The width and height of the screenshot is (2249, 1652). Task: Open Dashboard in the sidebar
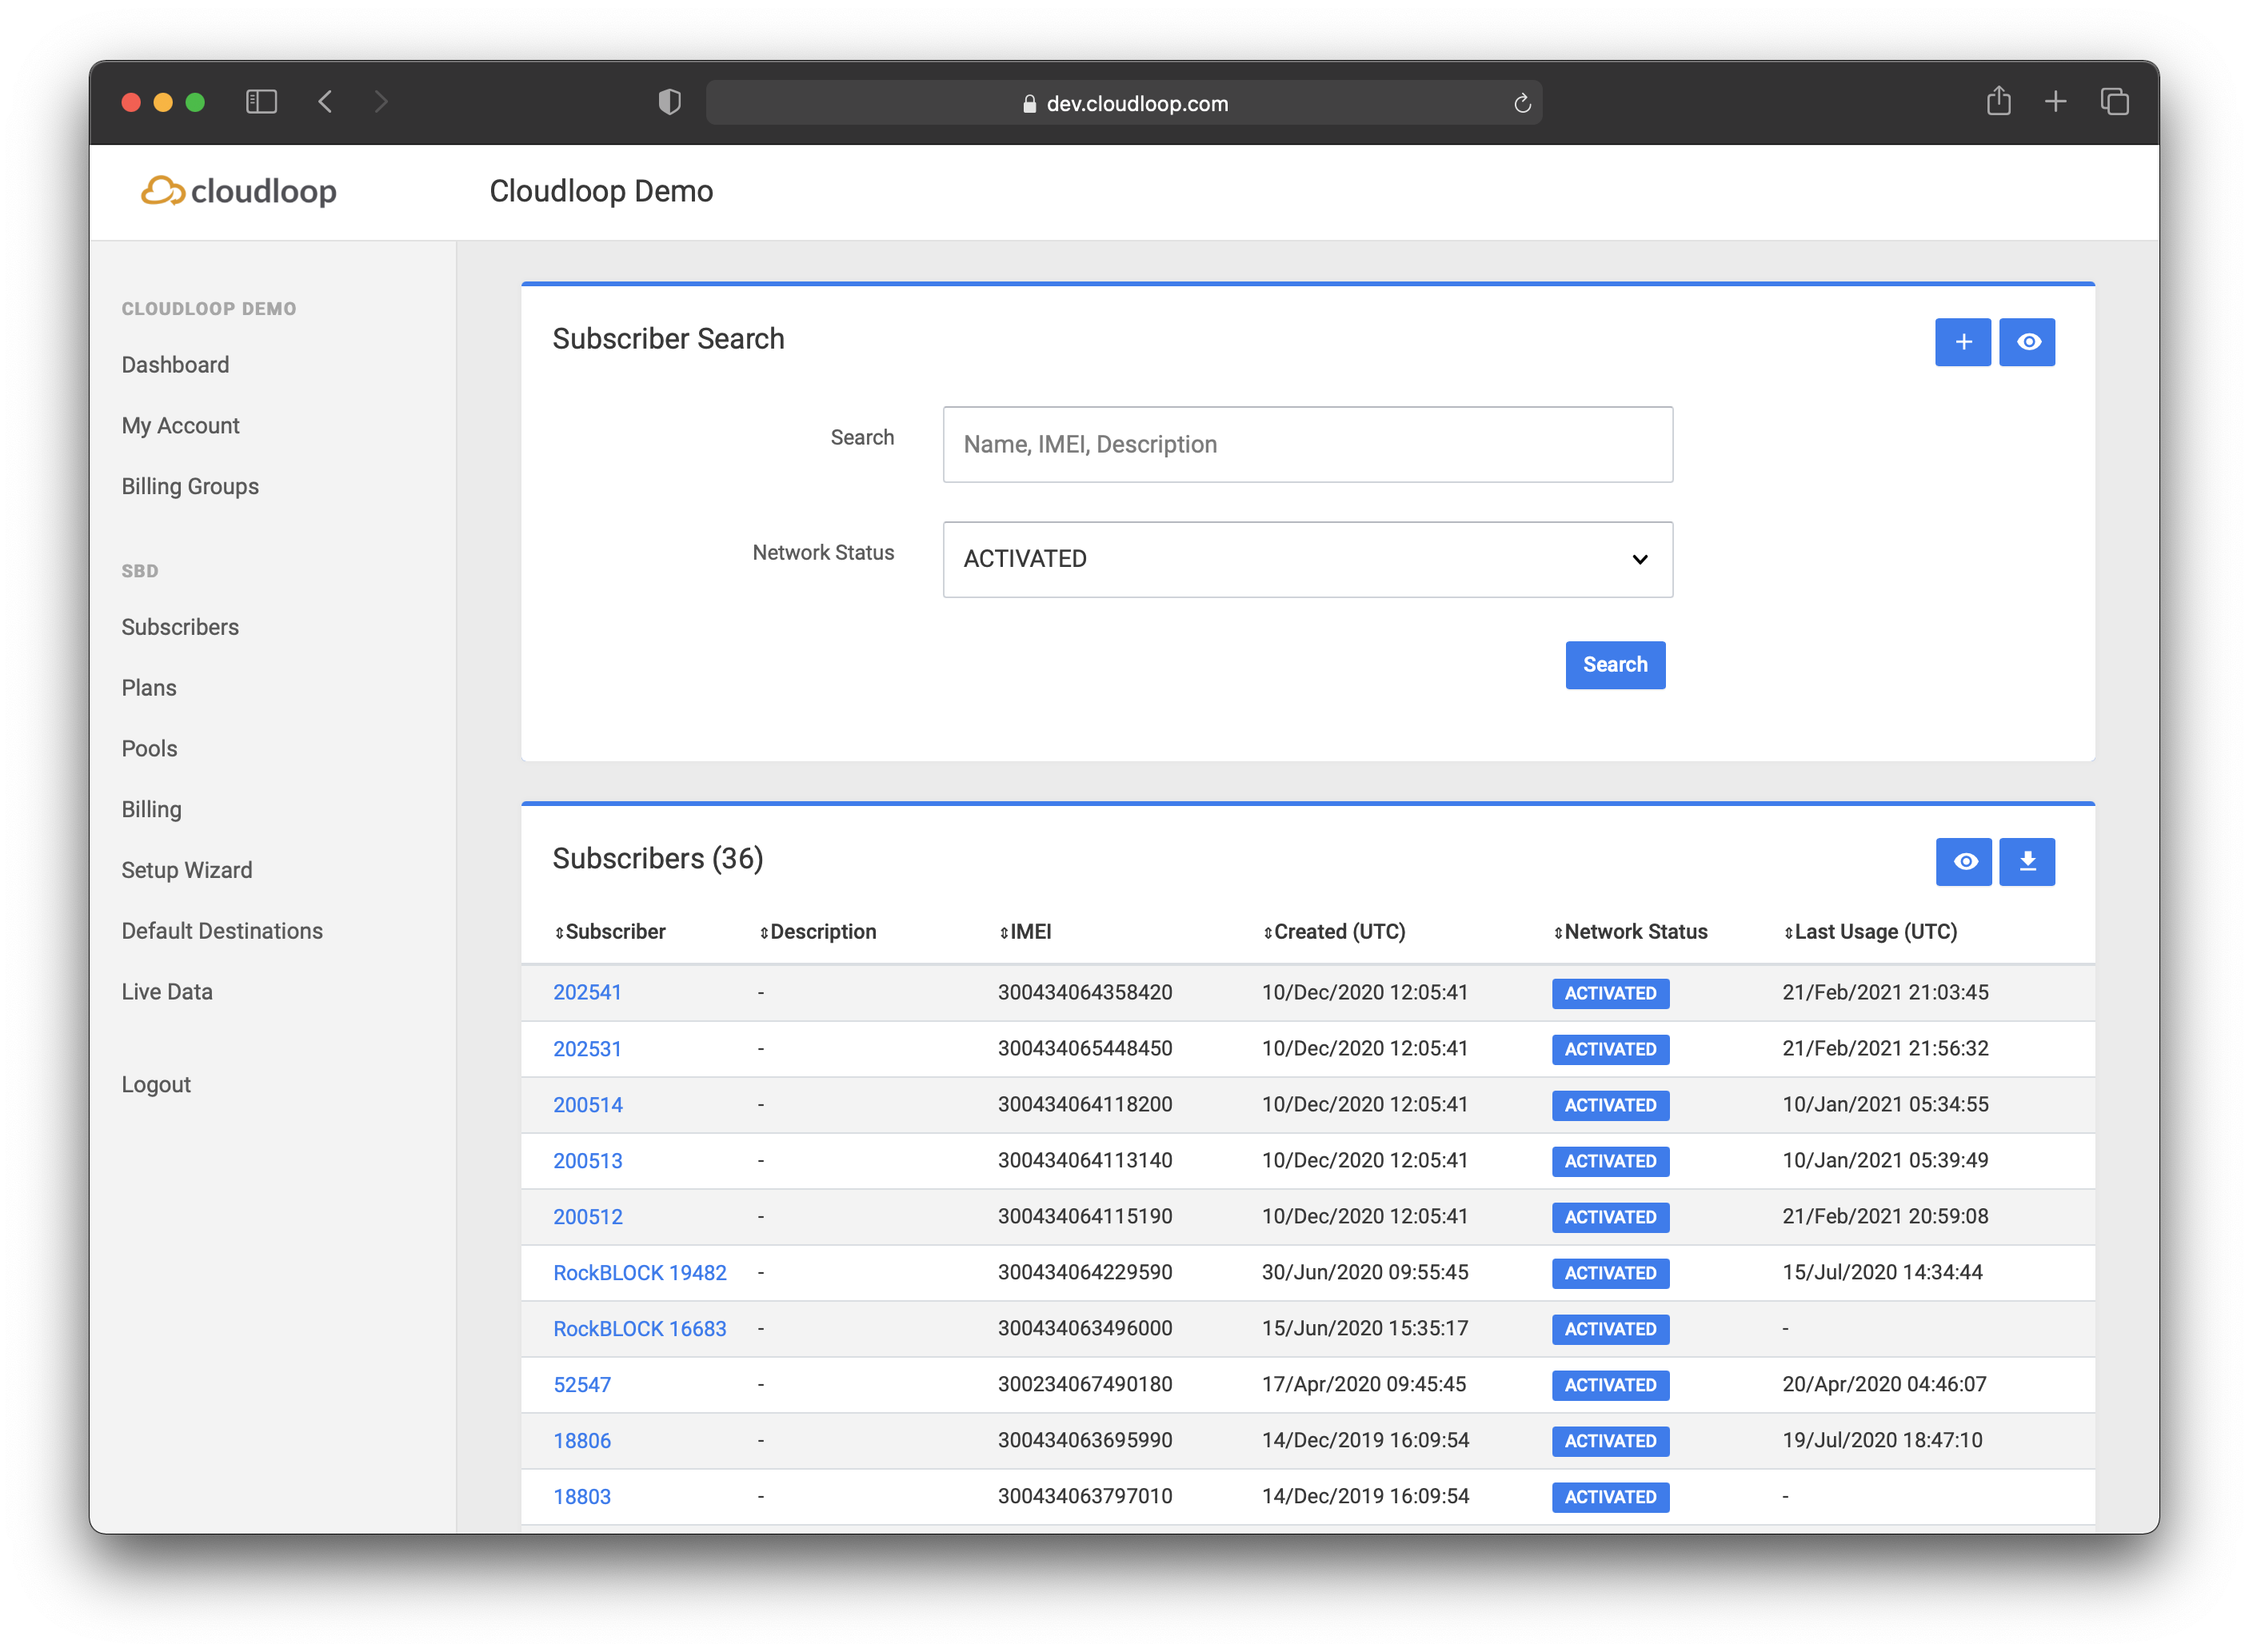pyautogui.click(x=175, y=365)
